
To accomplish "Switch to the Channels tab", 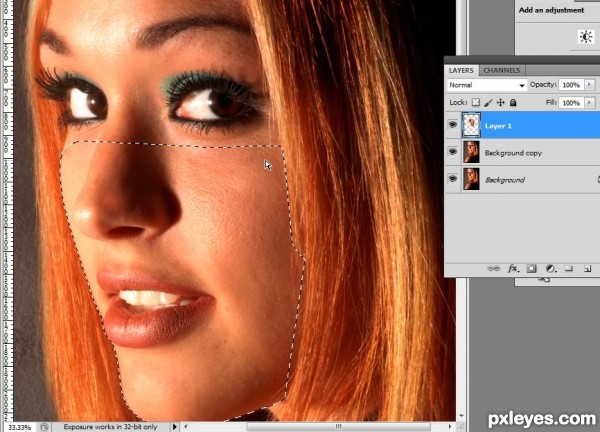I will (501, 70).
